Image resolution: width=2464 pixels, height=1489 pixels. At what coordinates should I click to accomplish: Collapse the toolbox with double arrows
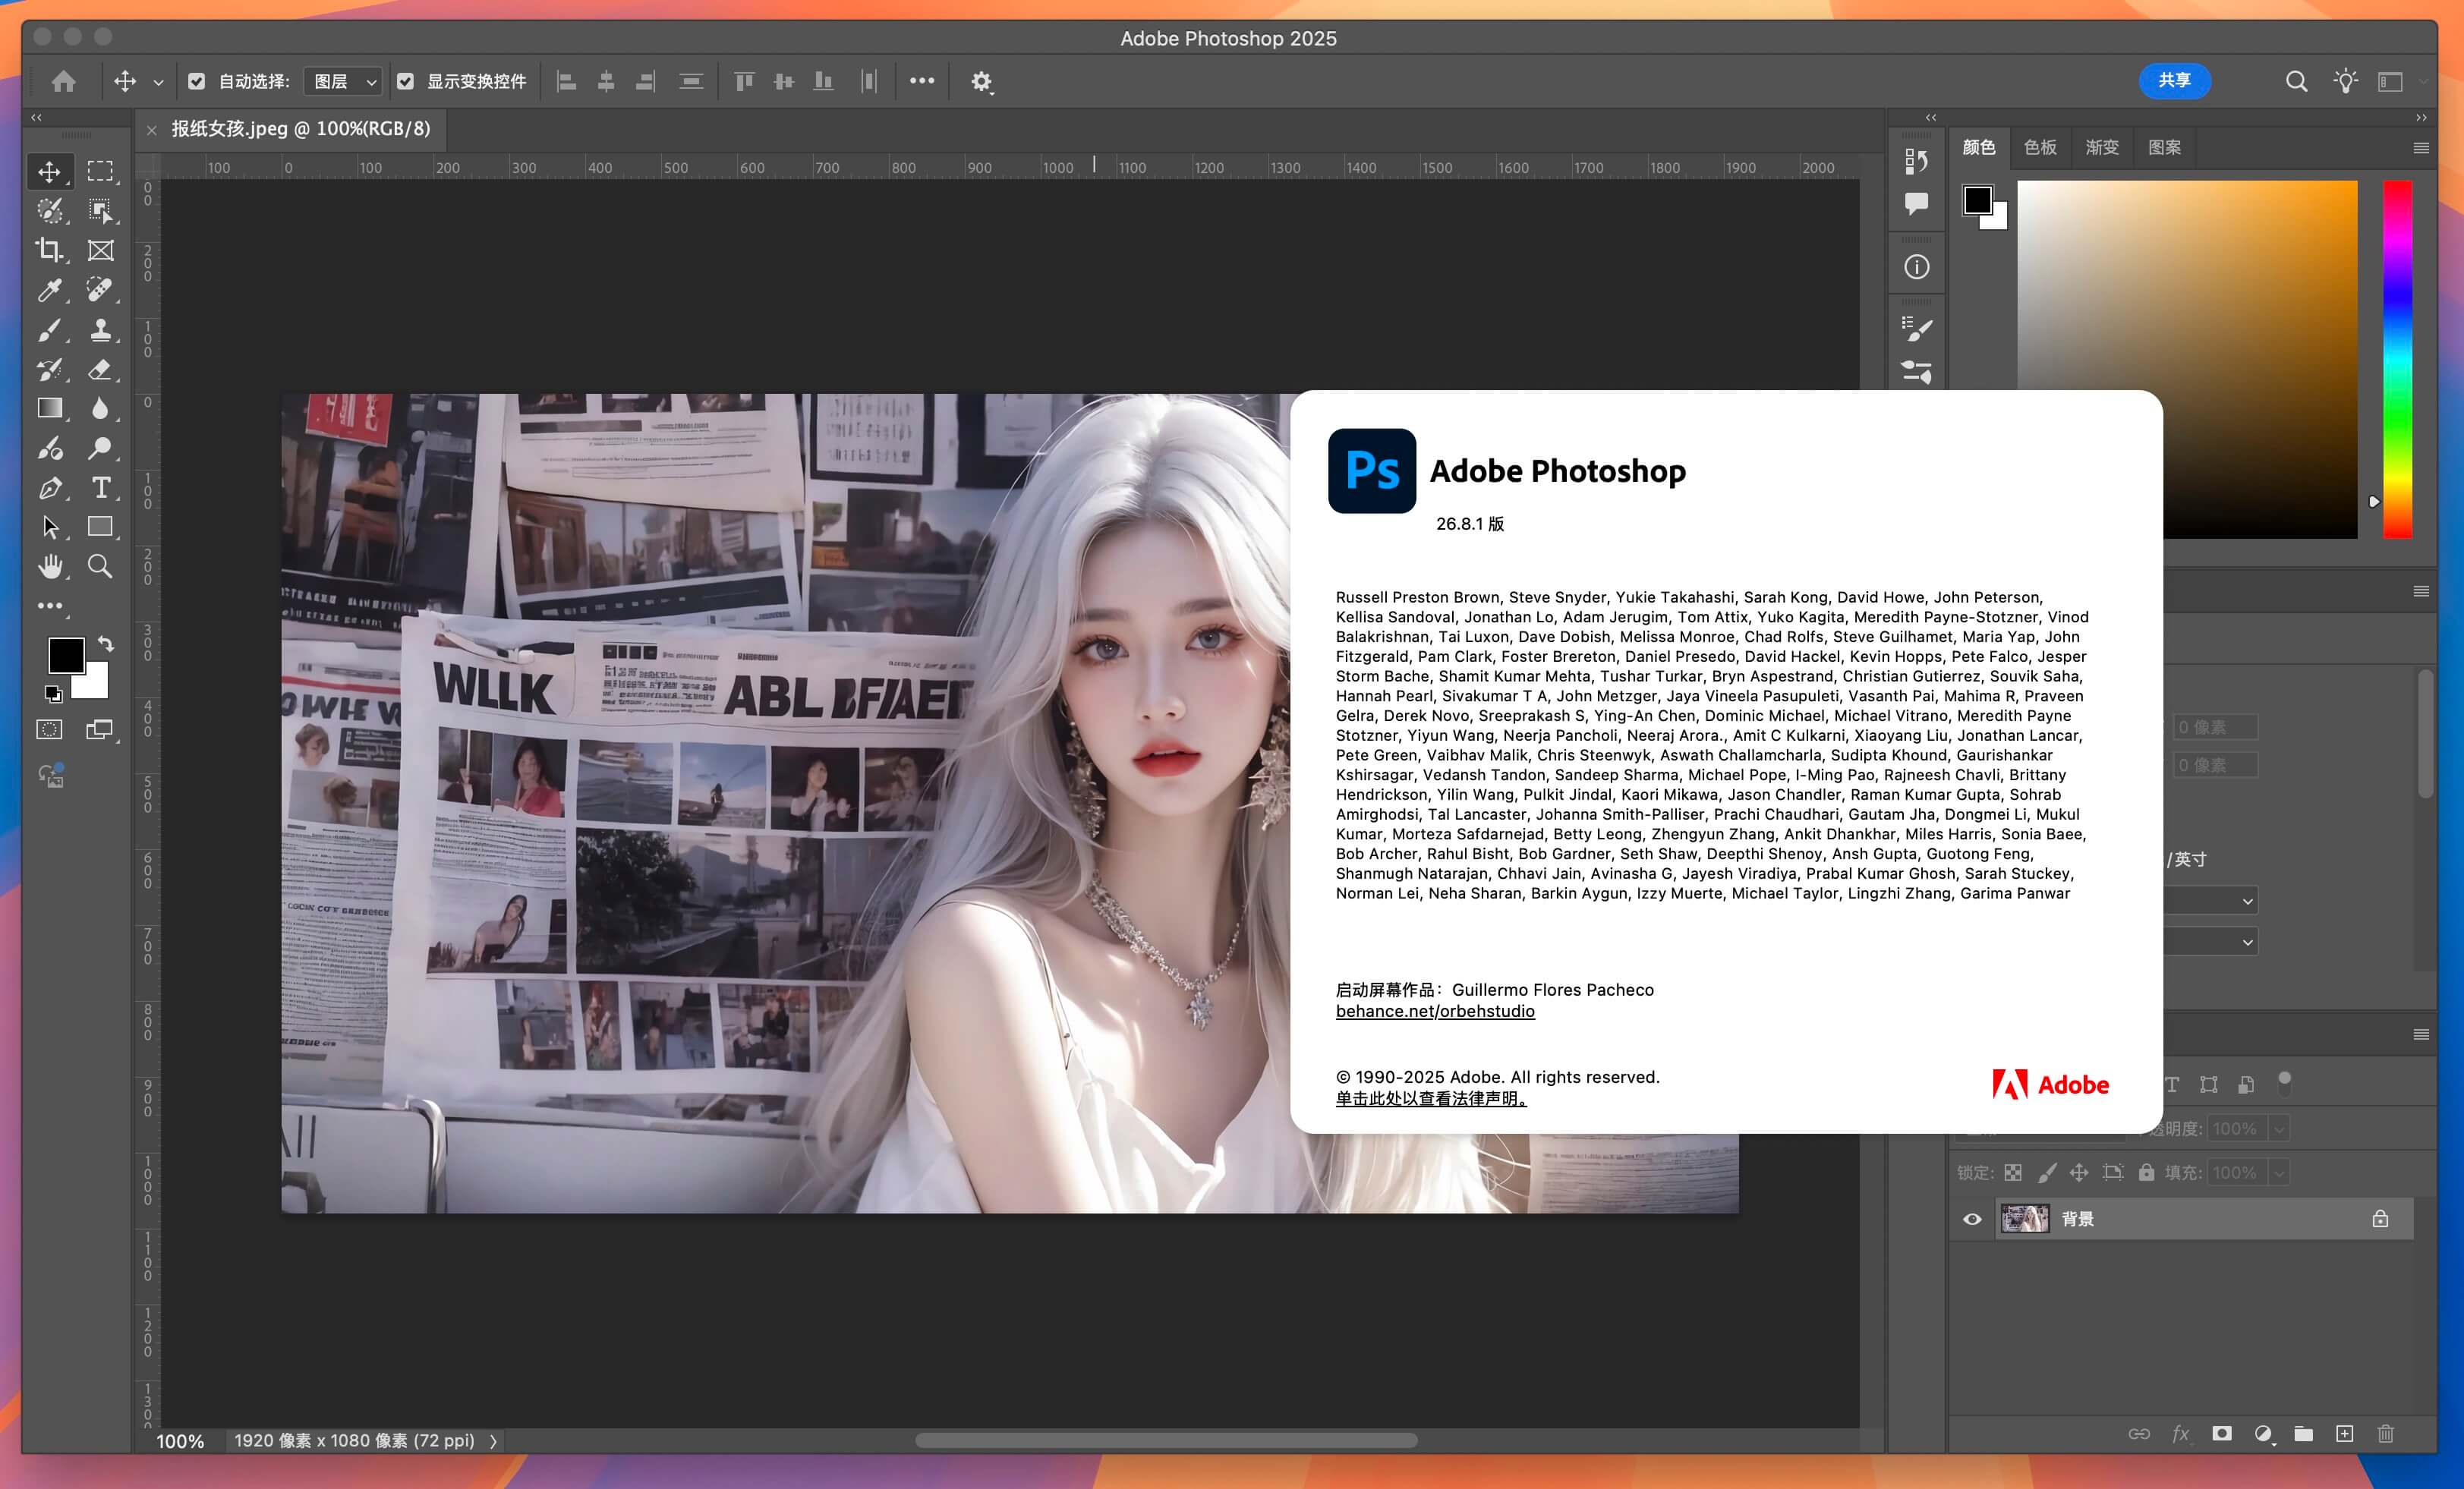36,117
